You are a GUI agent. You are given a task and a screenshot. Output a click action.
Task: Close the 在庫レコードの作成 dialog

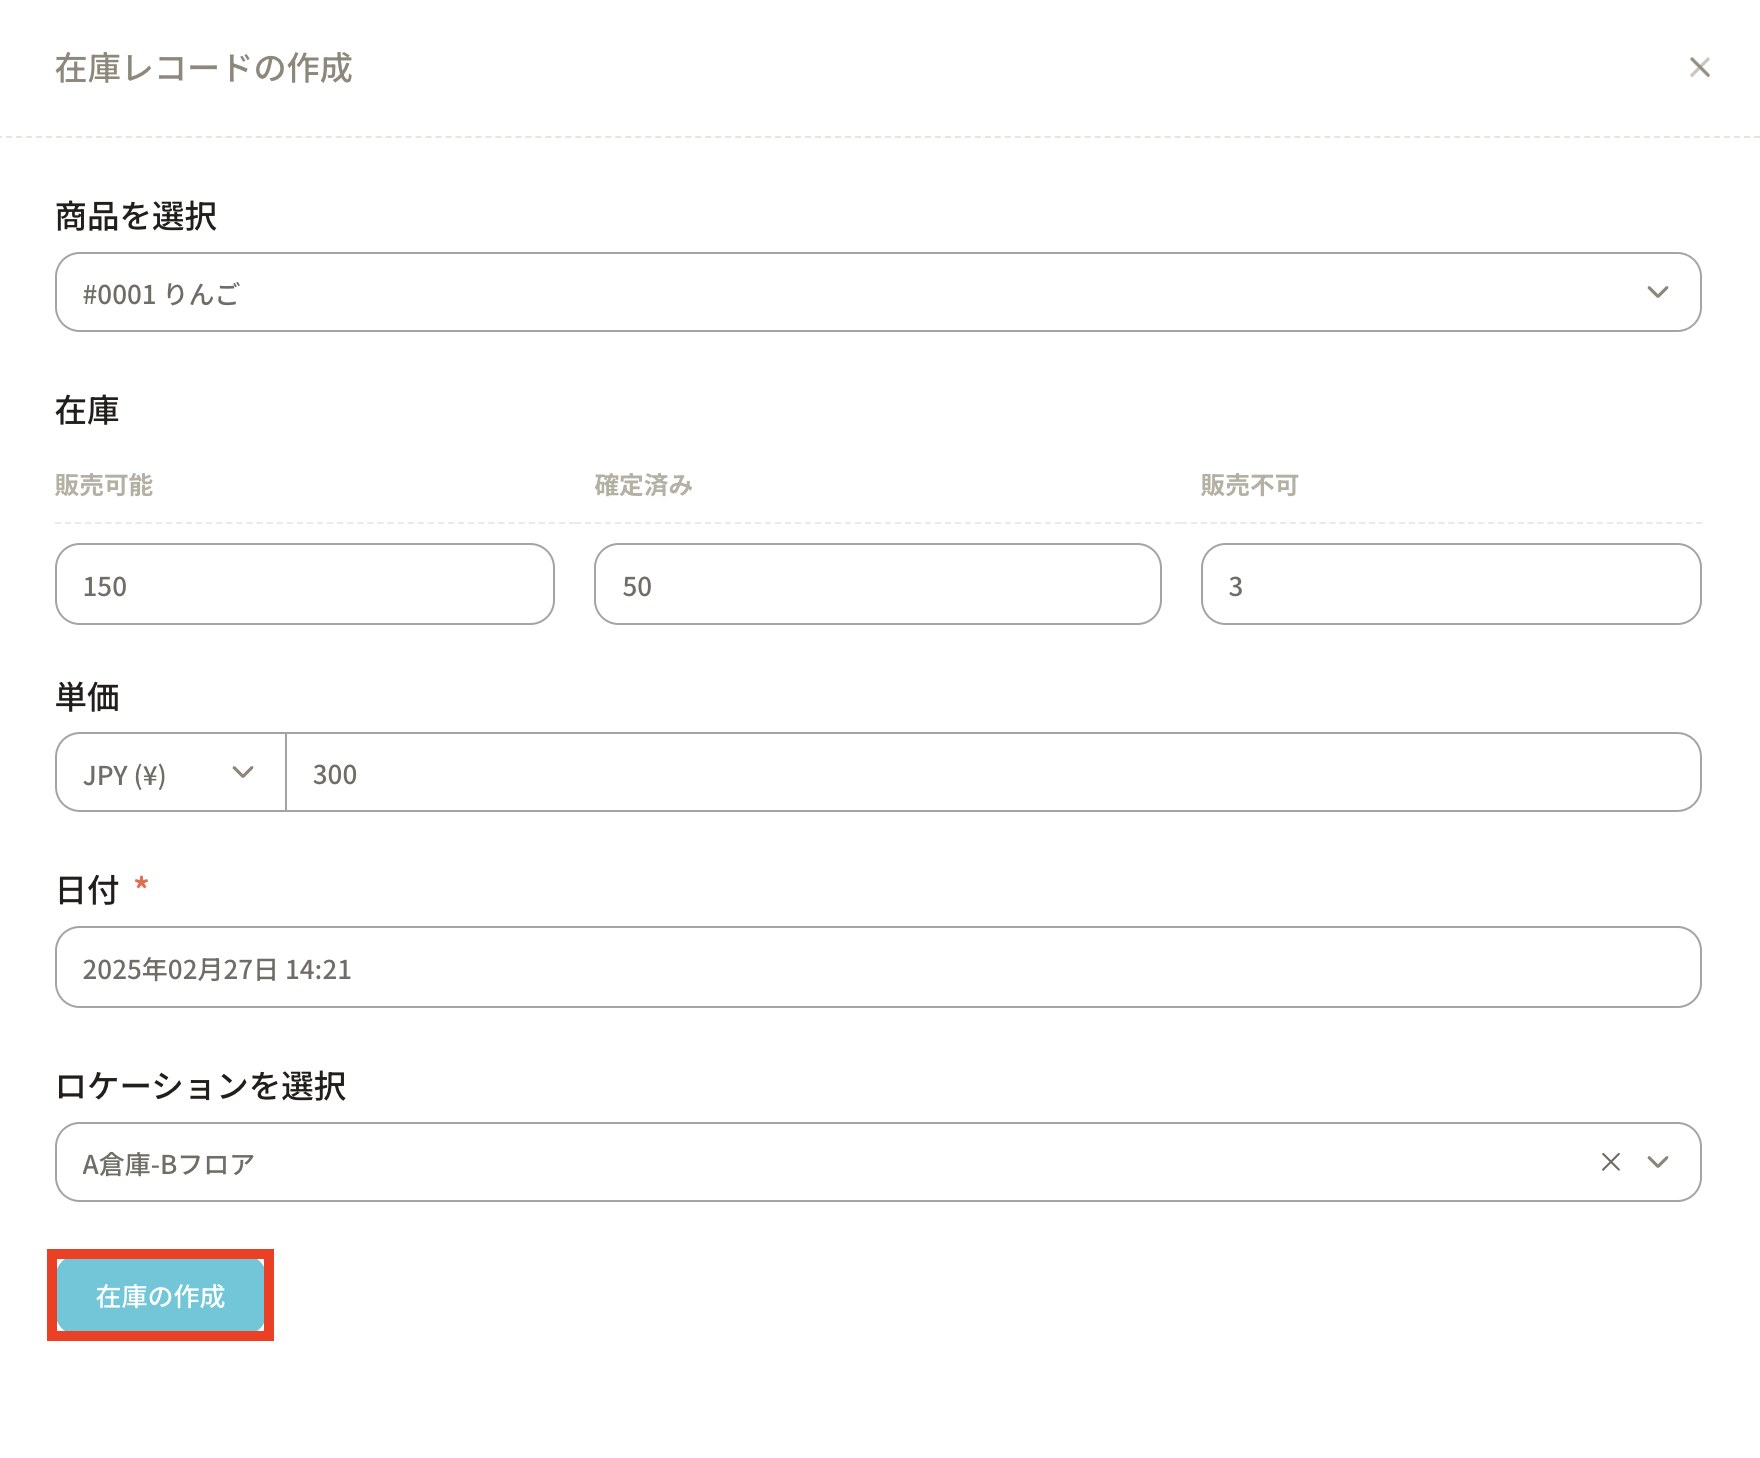pos(1699,67)
